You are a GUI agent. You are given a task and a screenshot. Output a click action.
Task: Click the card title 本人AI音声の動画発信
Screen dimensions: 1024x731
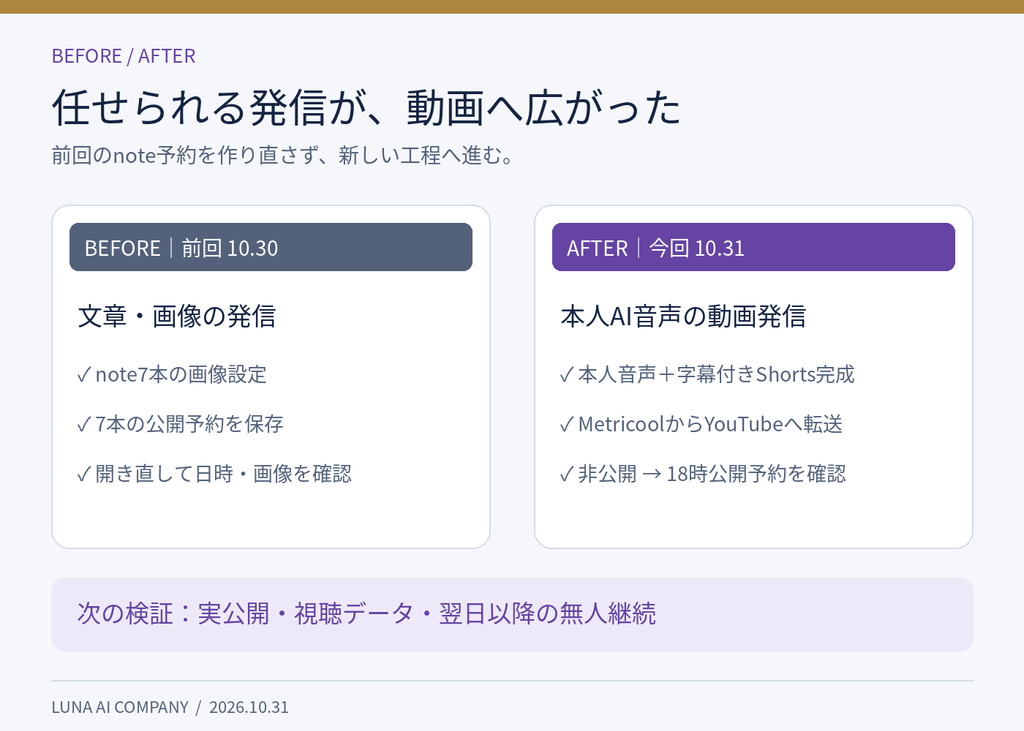[683, 316]
